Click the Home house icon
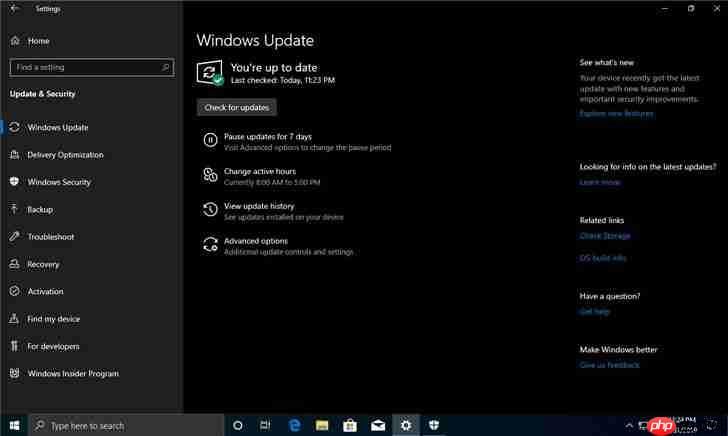The height and width of the screenshot is (436, 728). pos(15,41)
